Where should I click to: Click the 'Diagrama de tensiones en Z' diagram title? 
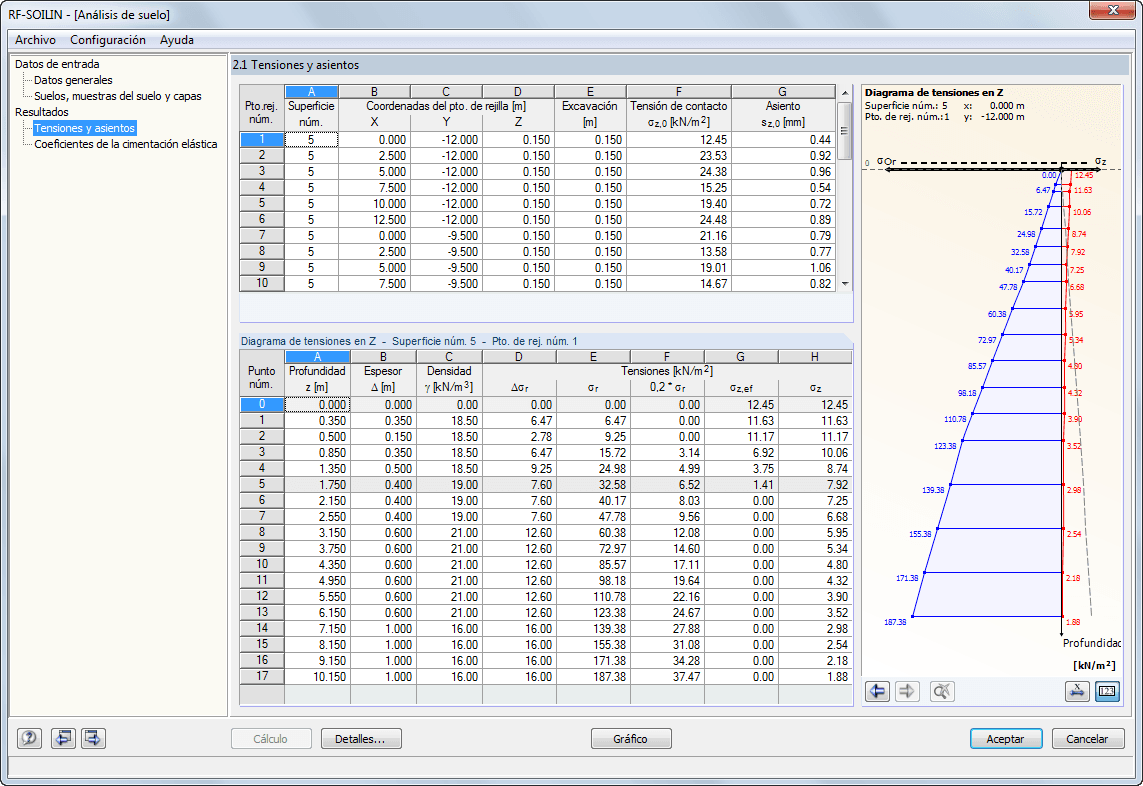click(934, 93)
